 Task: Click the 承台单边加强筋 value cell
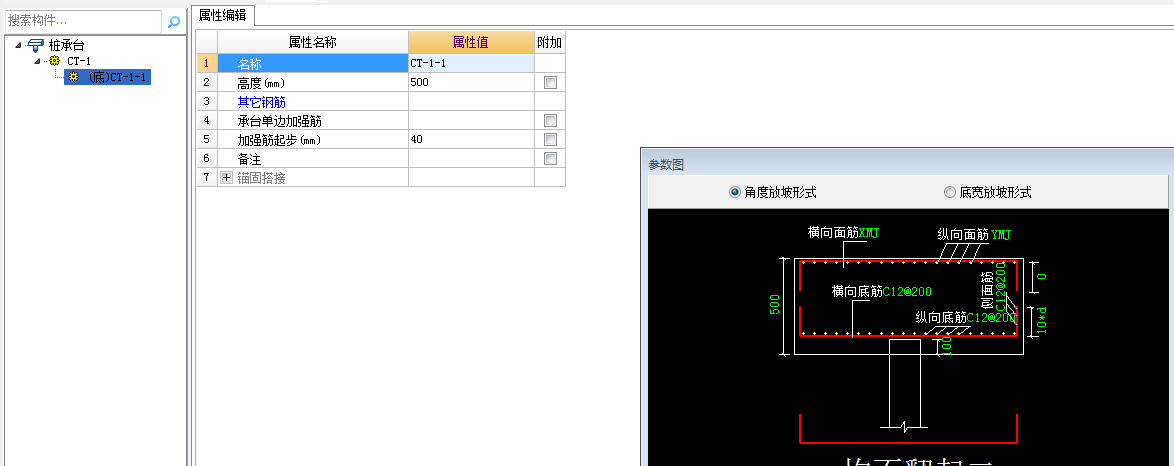tap(471, 121)
